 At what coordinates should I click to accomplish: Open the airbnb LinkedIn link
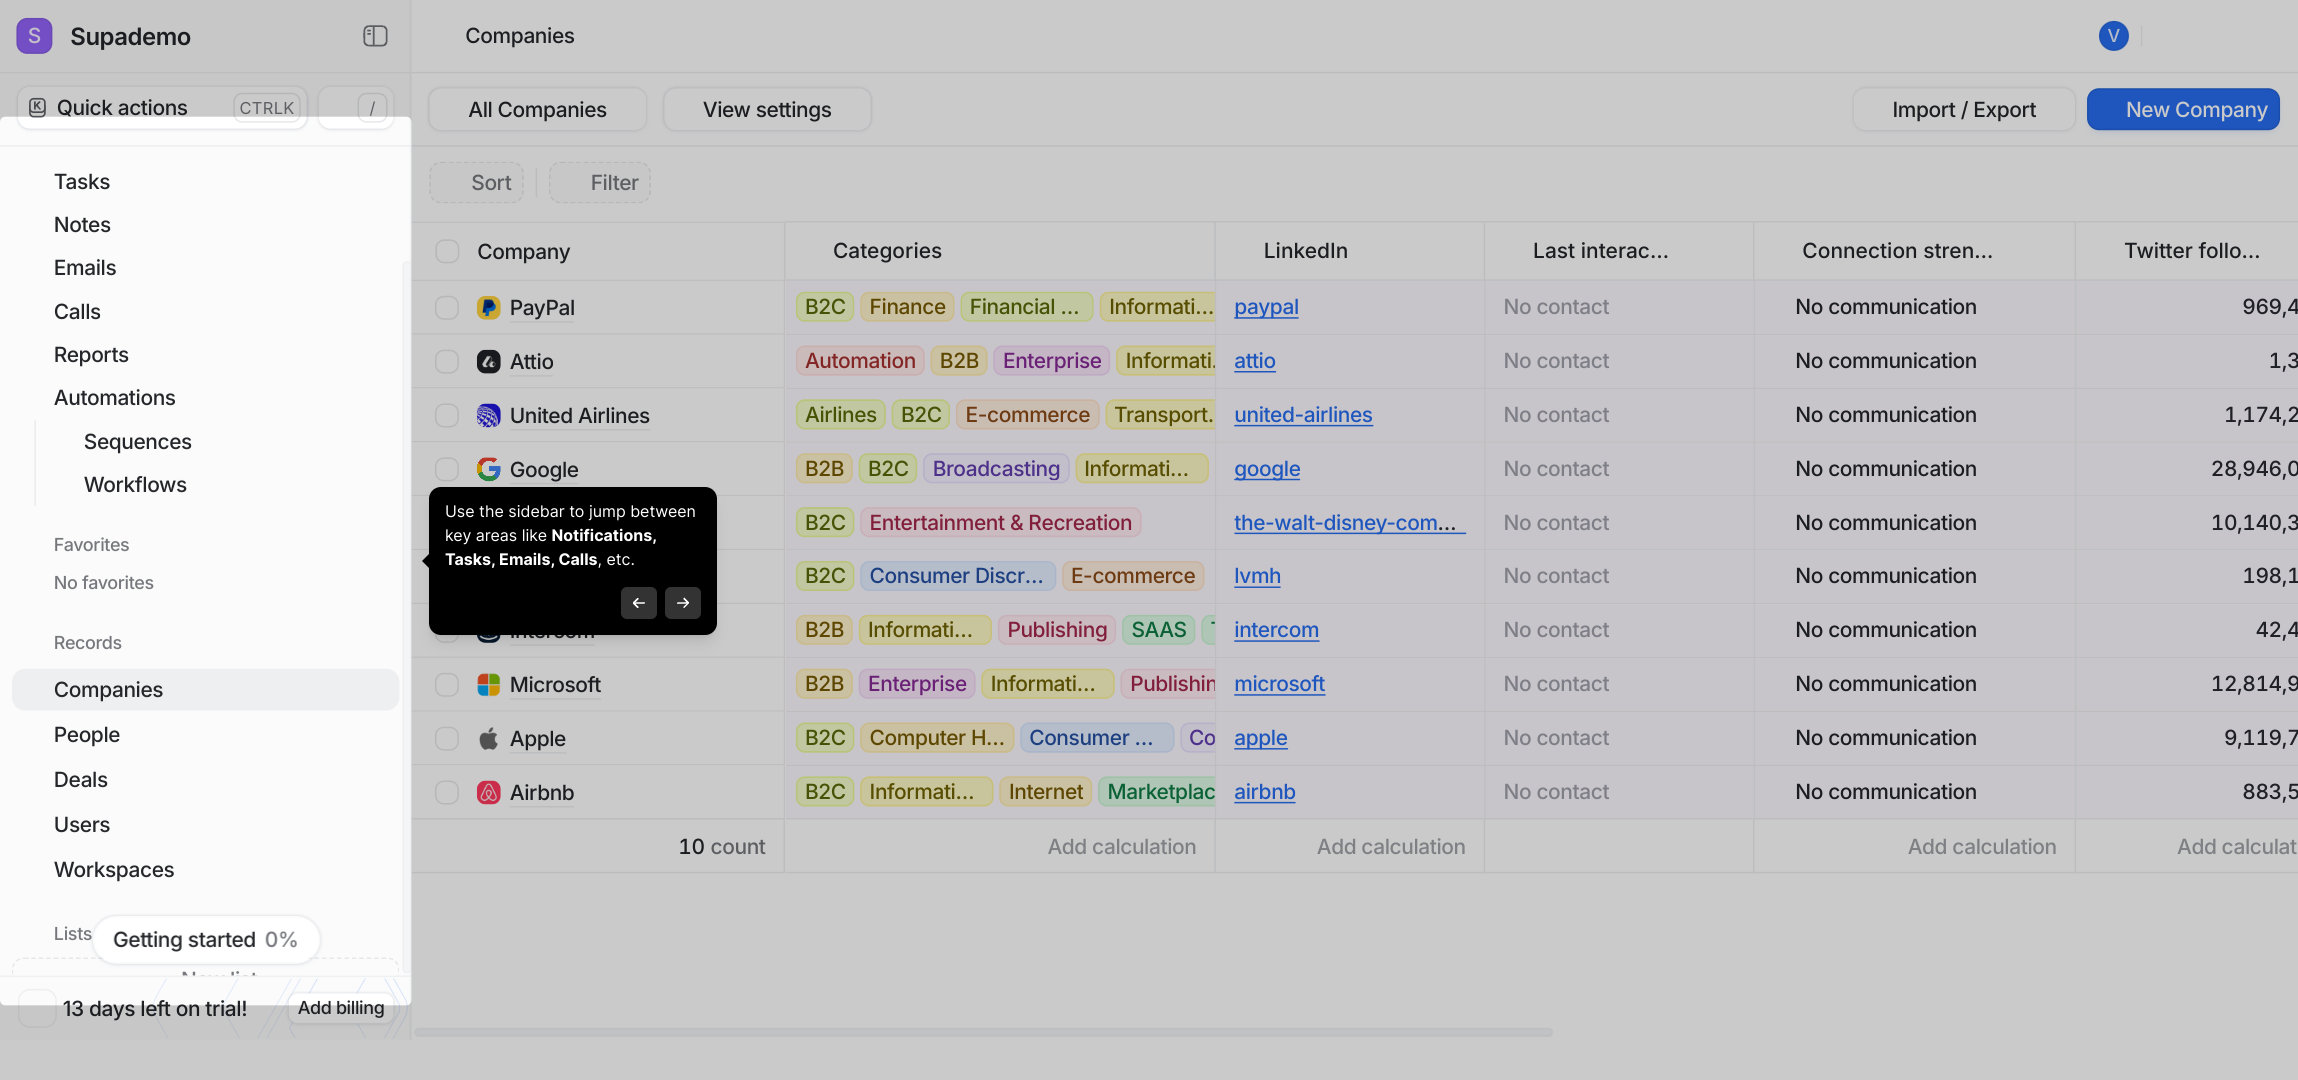(x=1264, y=792)
